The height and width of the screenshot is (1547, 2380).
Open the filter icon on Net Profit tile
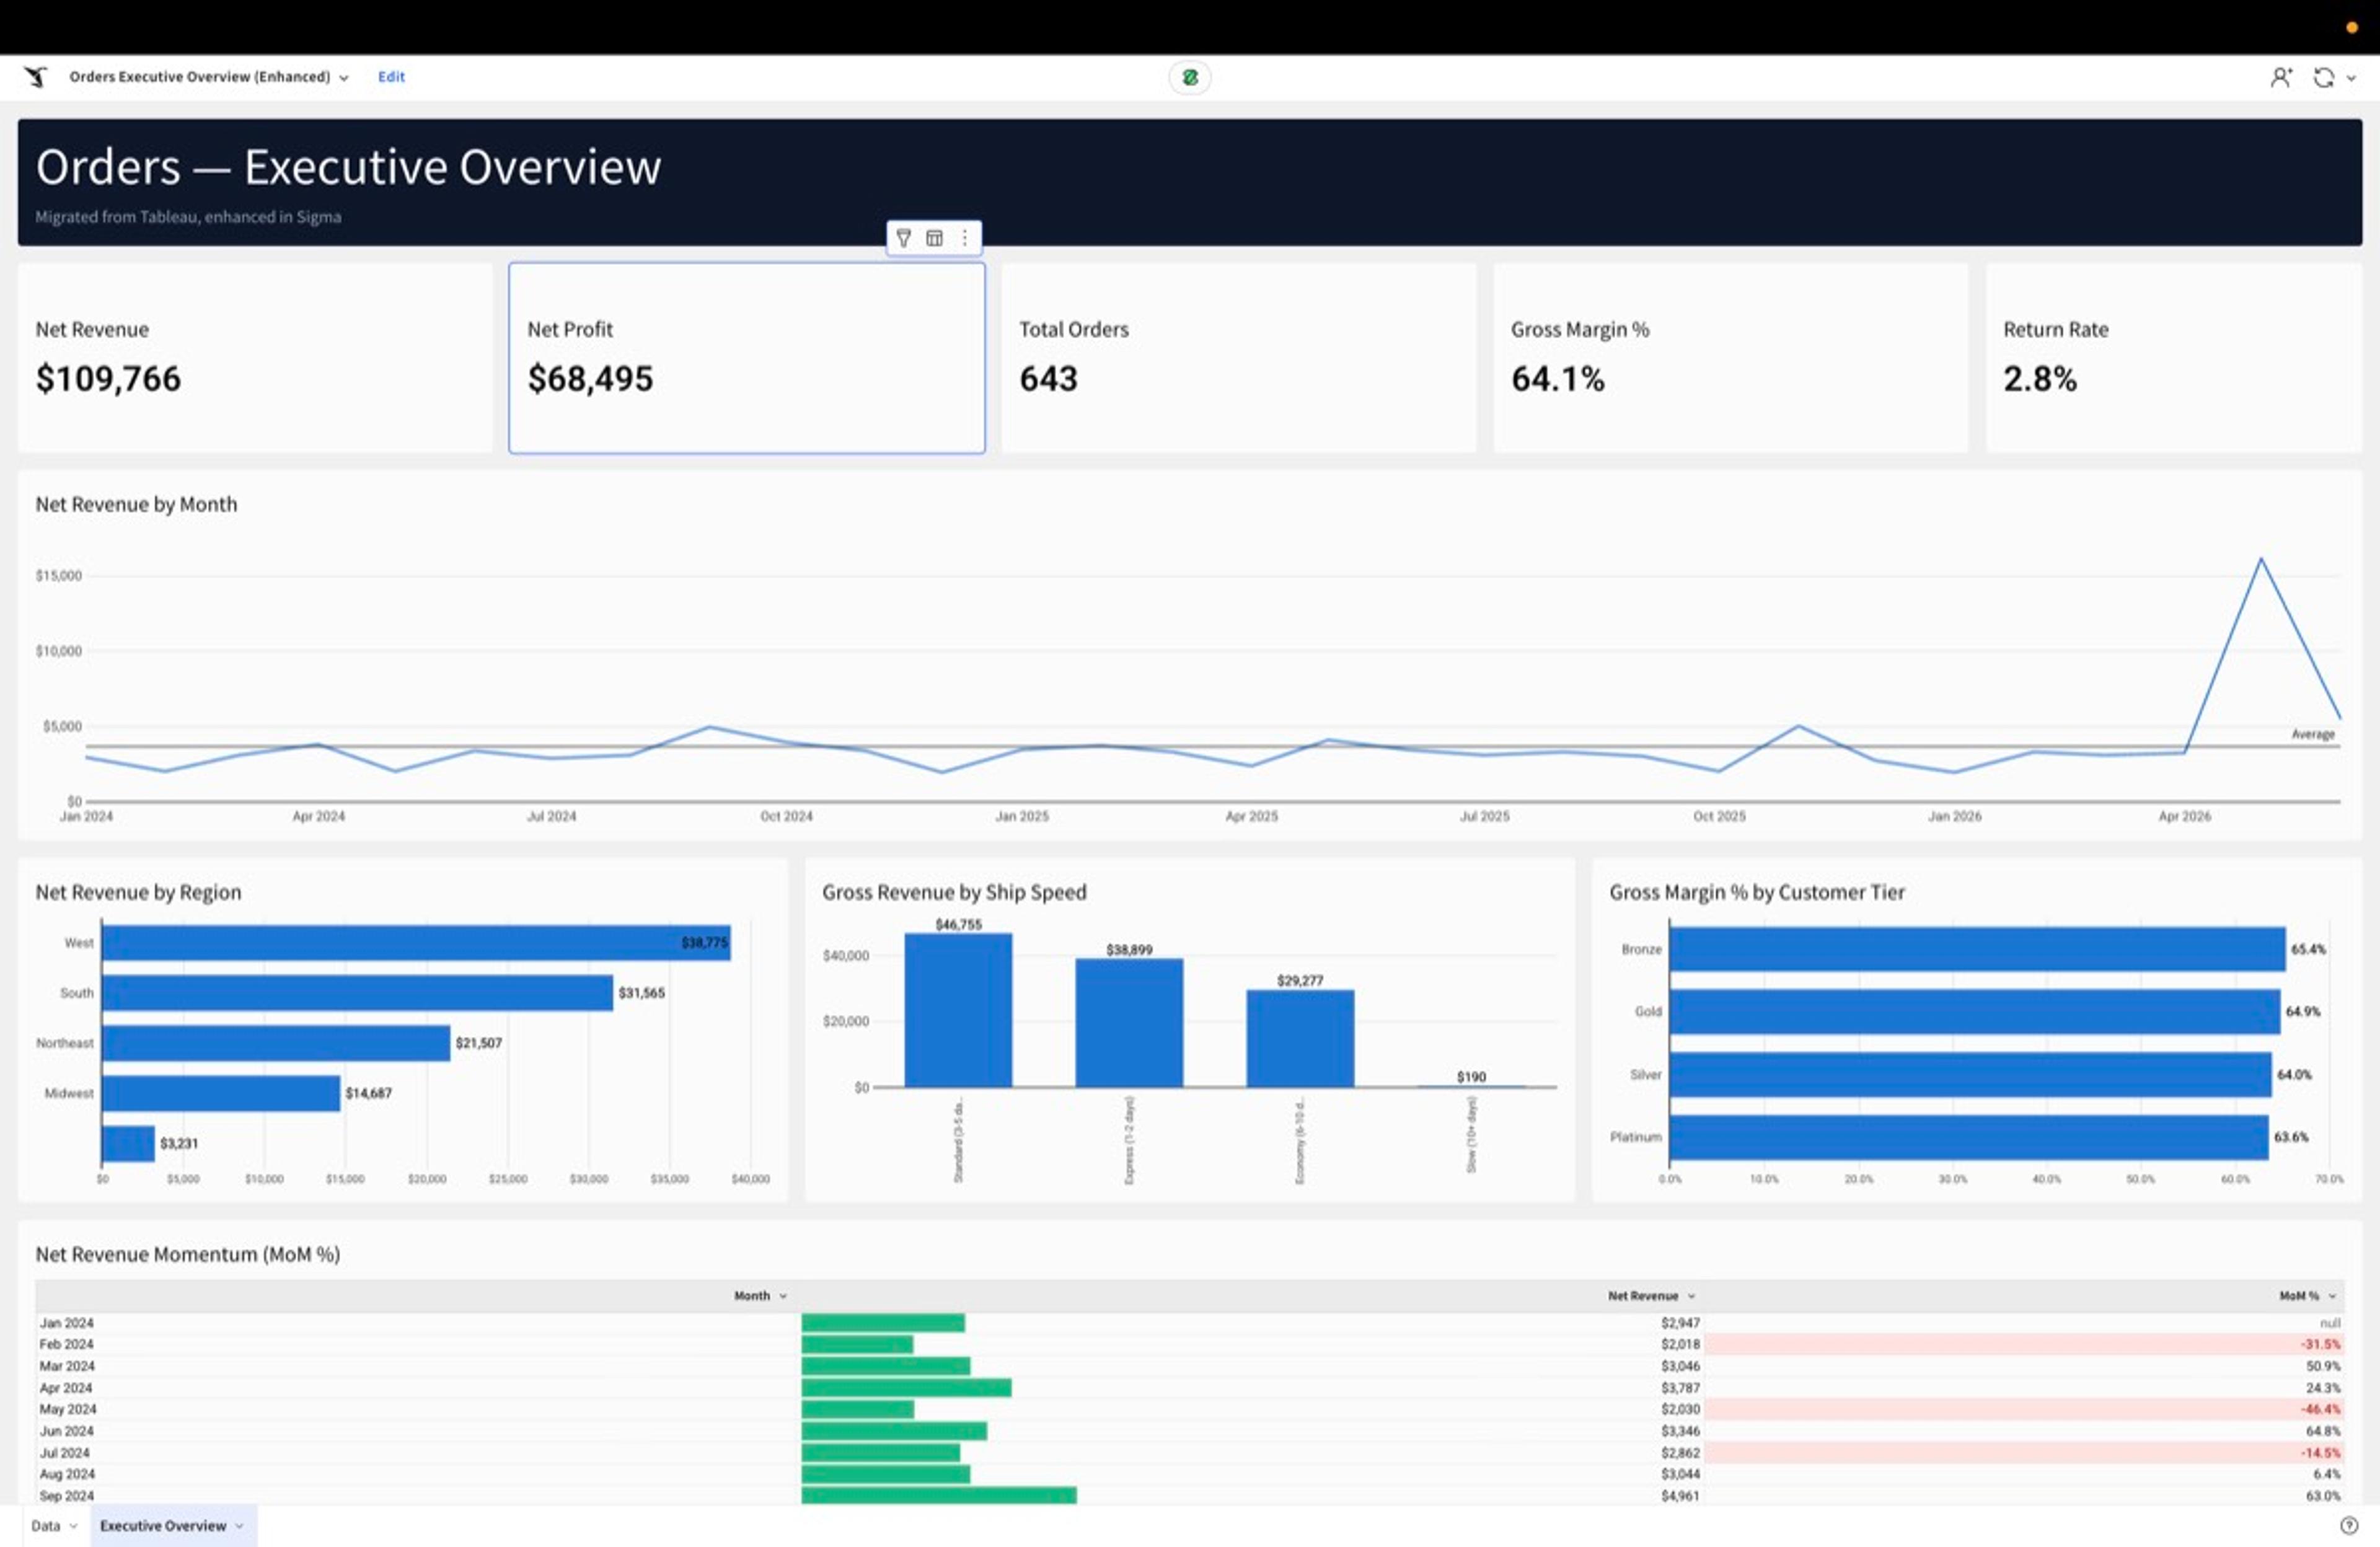coord(903,238)
